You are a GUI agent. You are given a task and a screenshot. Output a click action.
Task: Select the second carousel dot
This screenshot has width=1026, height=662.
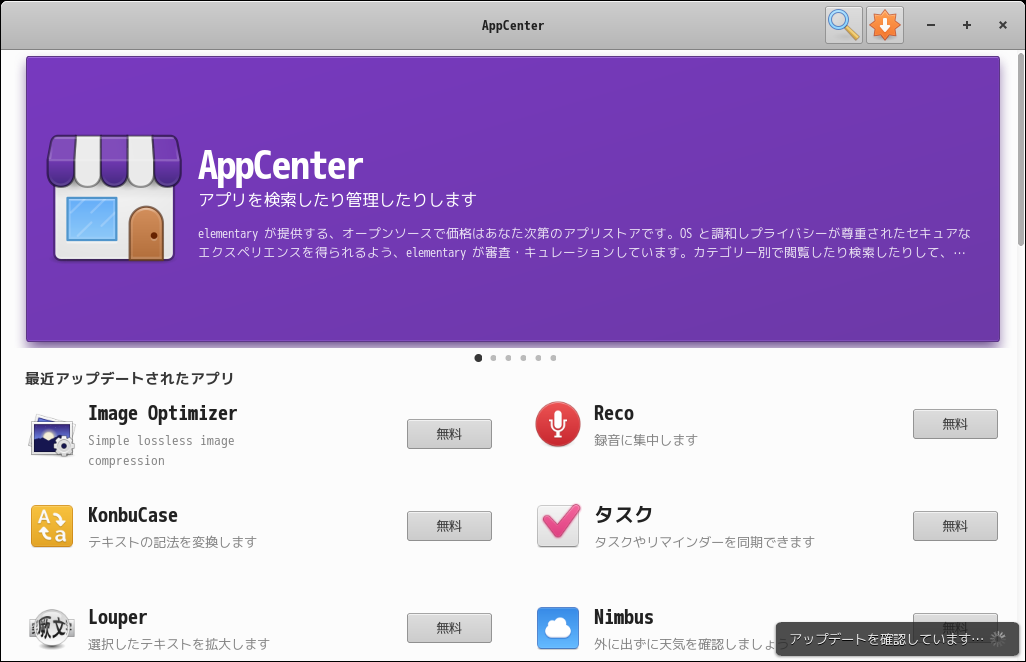(493, 357)
